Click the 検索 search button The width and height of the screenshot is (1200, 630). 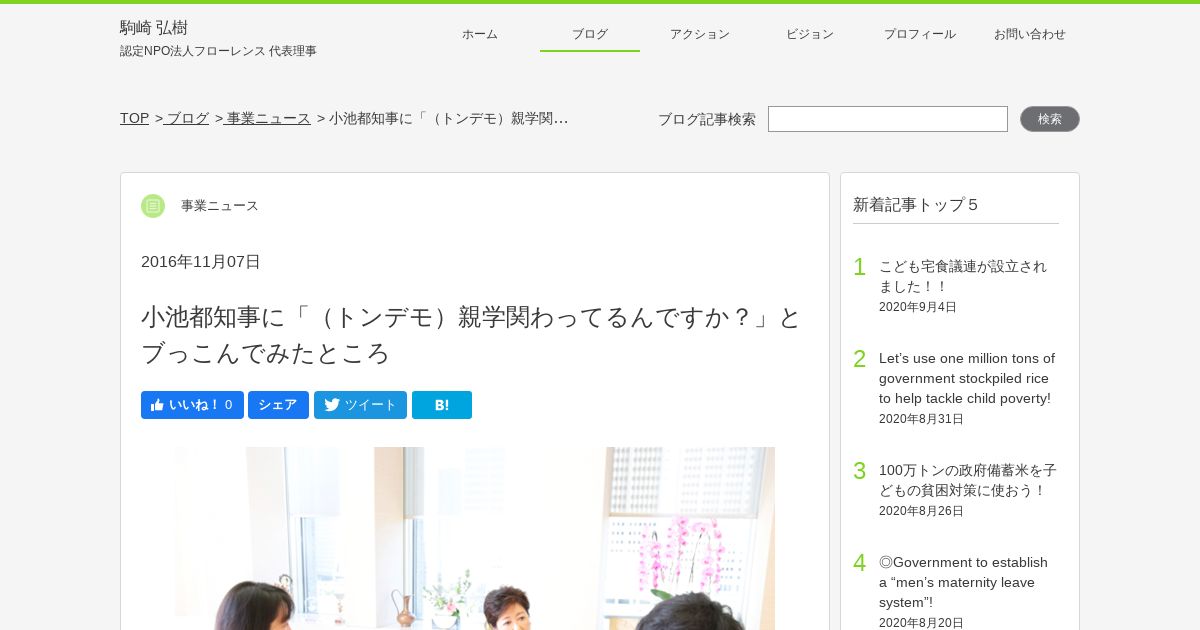click(x=1050, y=119)
